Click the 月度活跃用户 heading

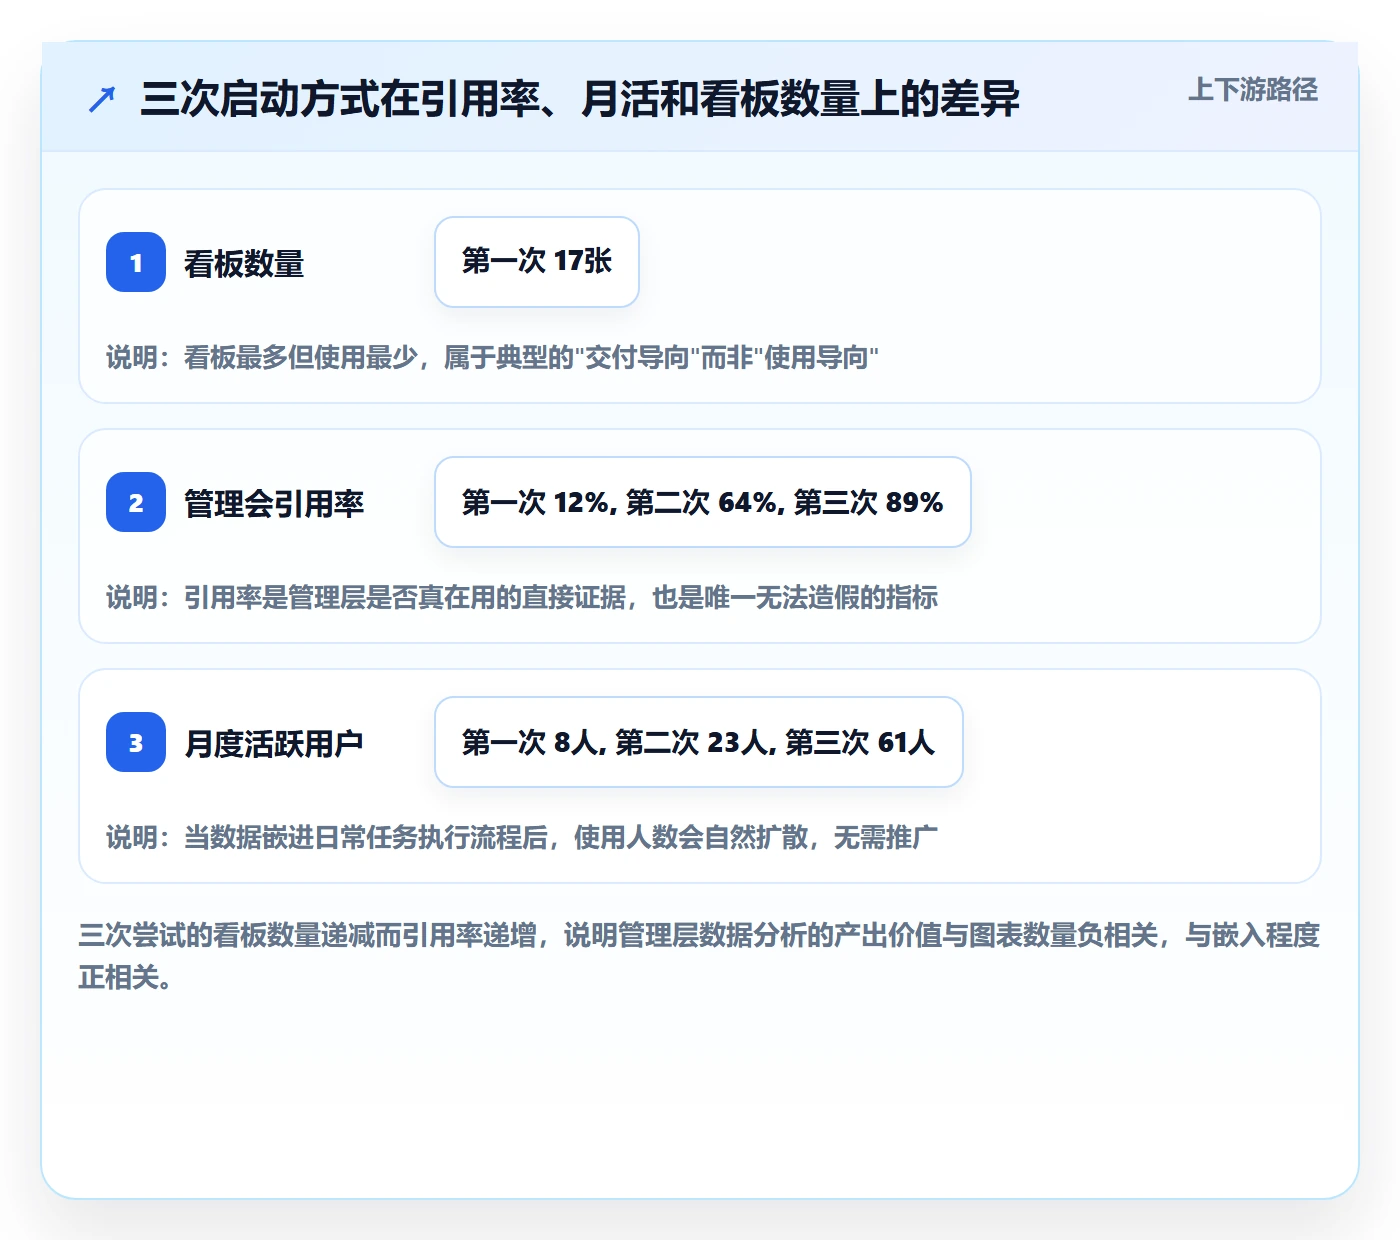(274, 744)
